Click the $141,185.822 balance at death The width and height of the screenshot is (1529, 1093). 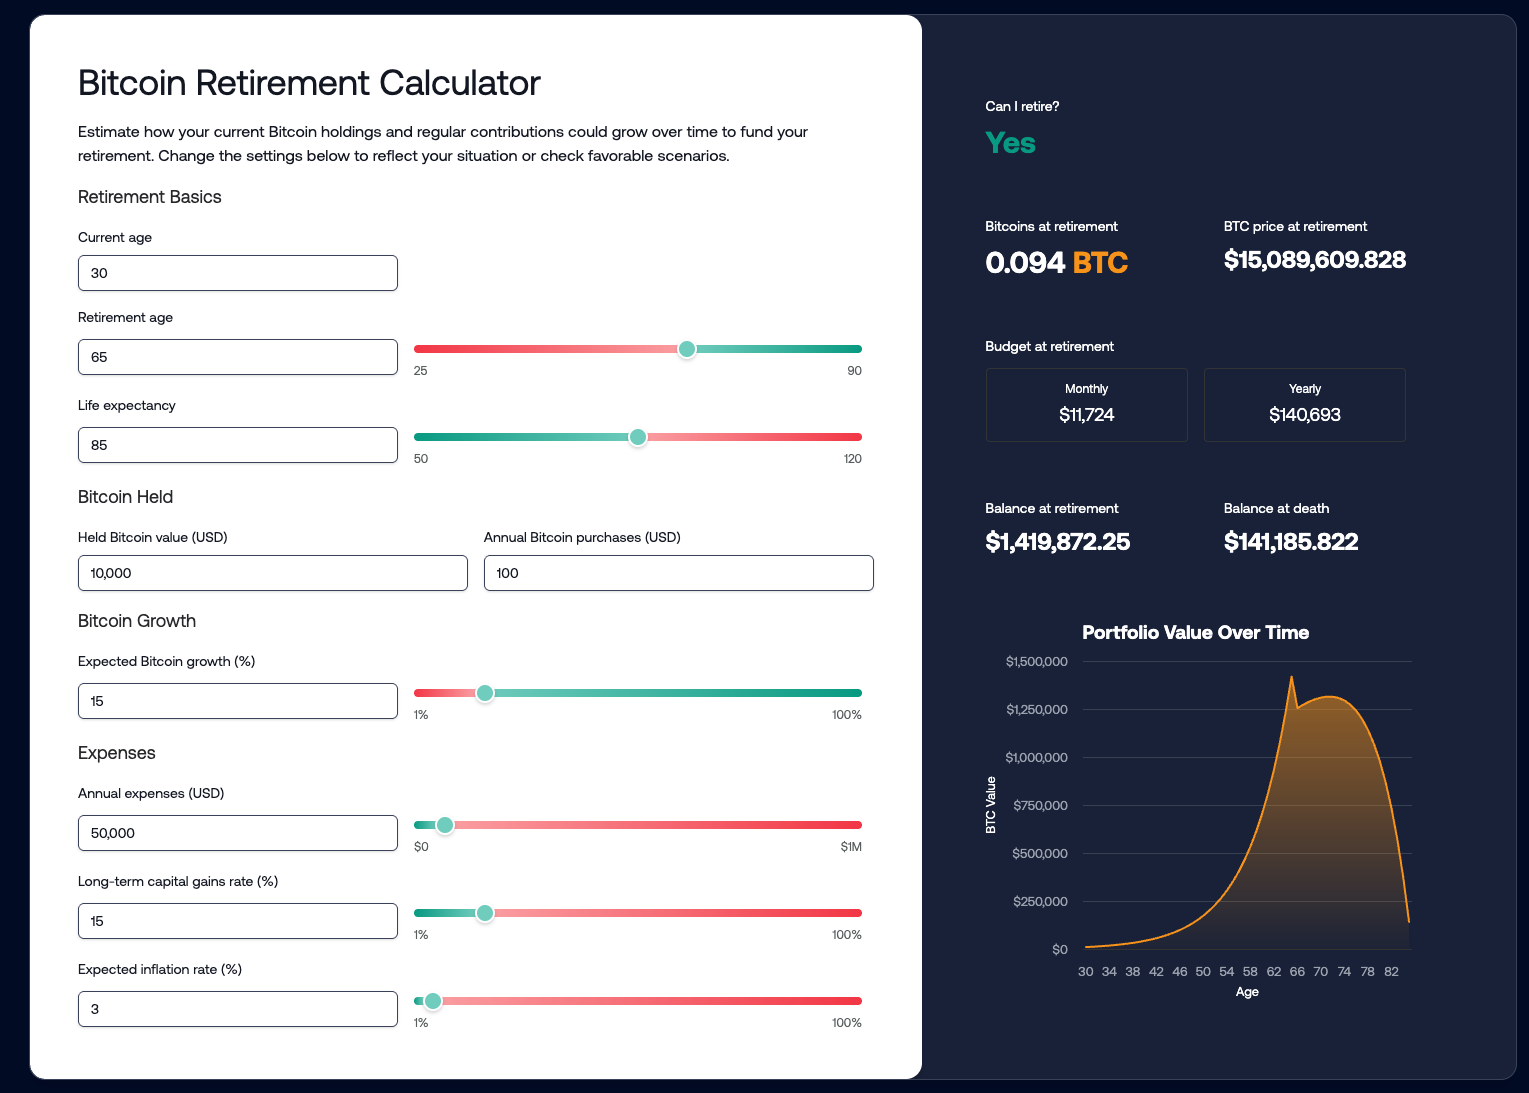[x=1291, y=542]
